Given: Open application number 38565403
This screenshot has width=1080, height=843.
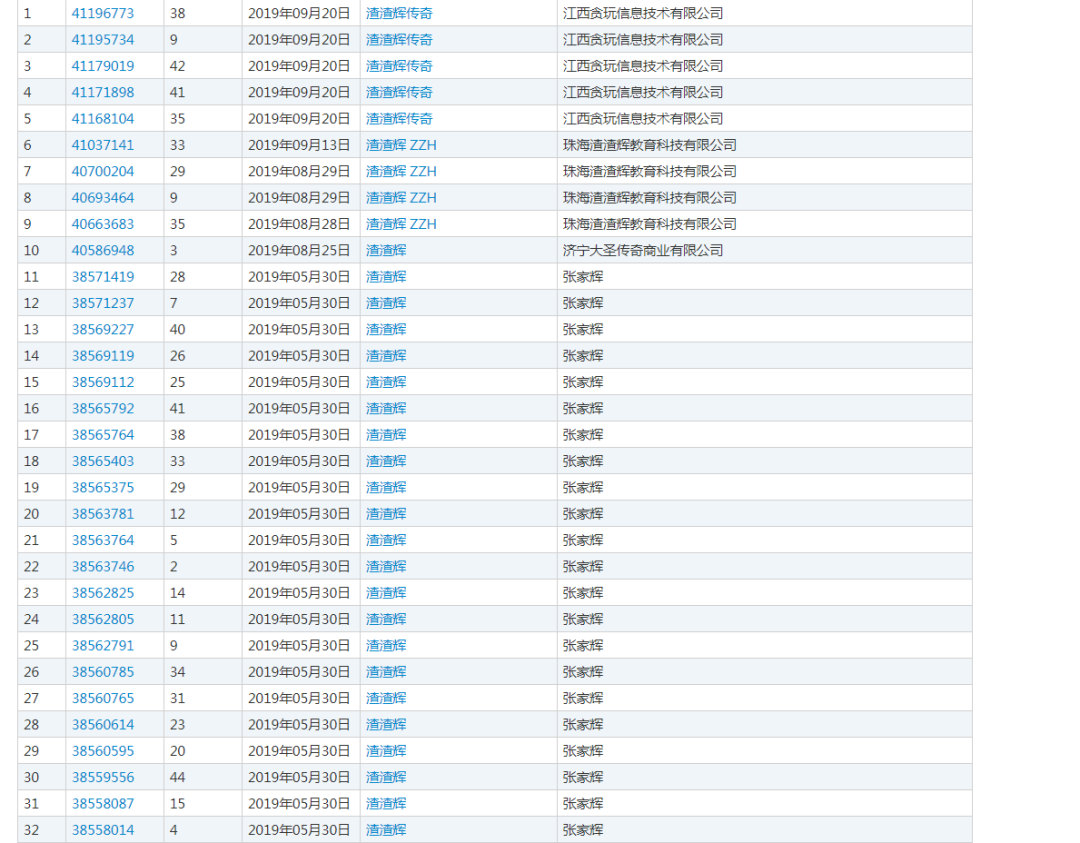Looking at the screenshot, I should tap(103, 461).
